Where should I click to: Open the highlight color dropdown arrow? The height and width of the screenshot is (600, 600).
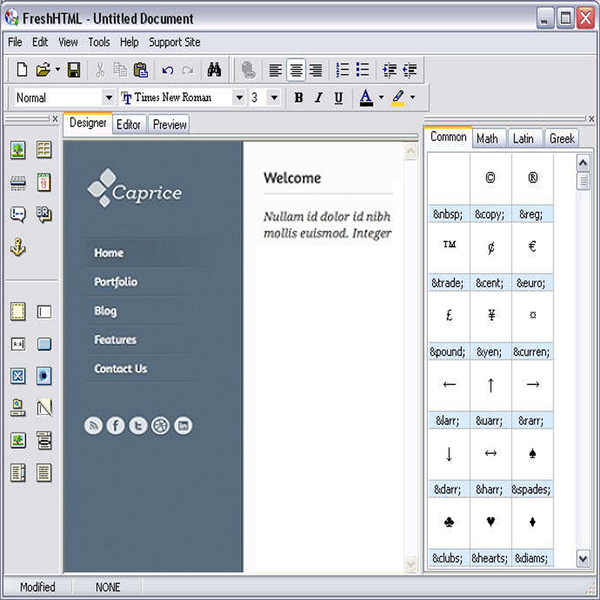(412, 97)
